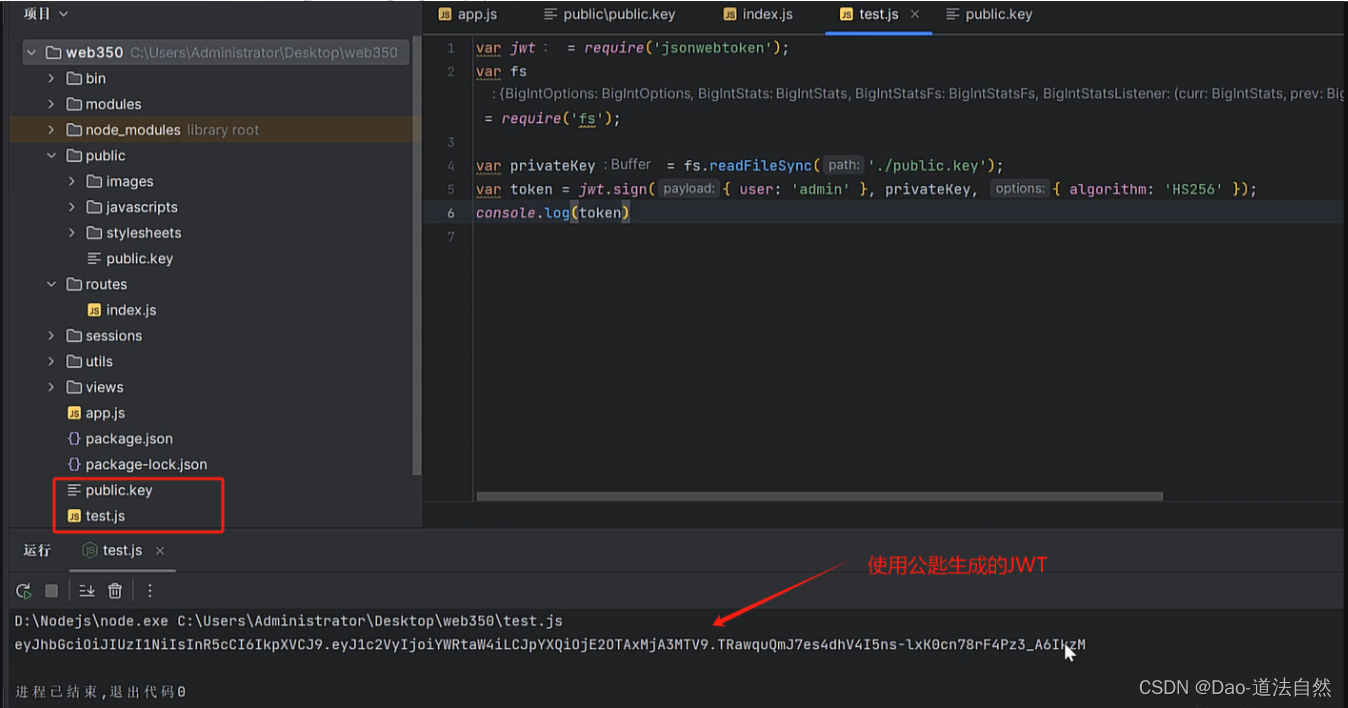Switch to the last public.key editor tab
Viewport: 1348px width, 708px height.
point(989,15)
